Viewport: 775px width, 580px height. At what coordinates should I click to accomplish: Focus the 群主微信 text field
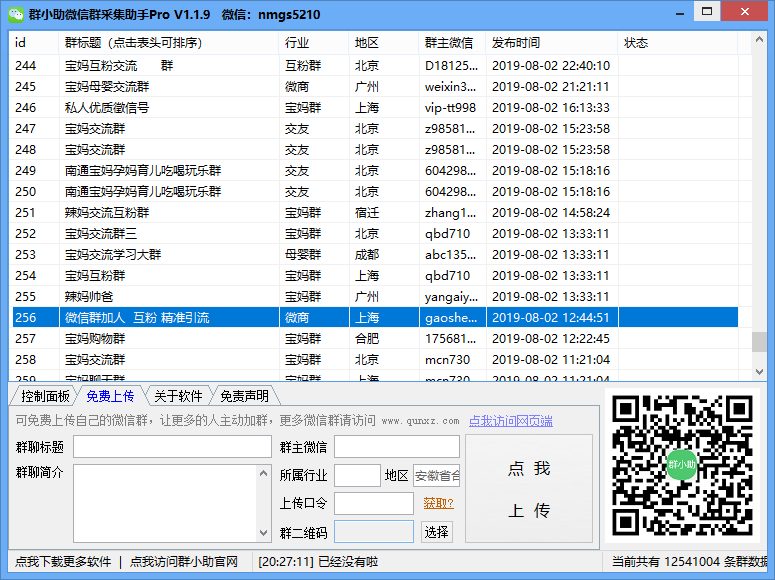pos(396,447)
